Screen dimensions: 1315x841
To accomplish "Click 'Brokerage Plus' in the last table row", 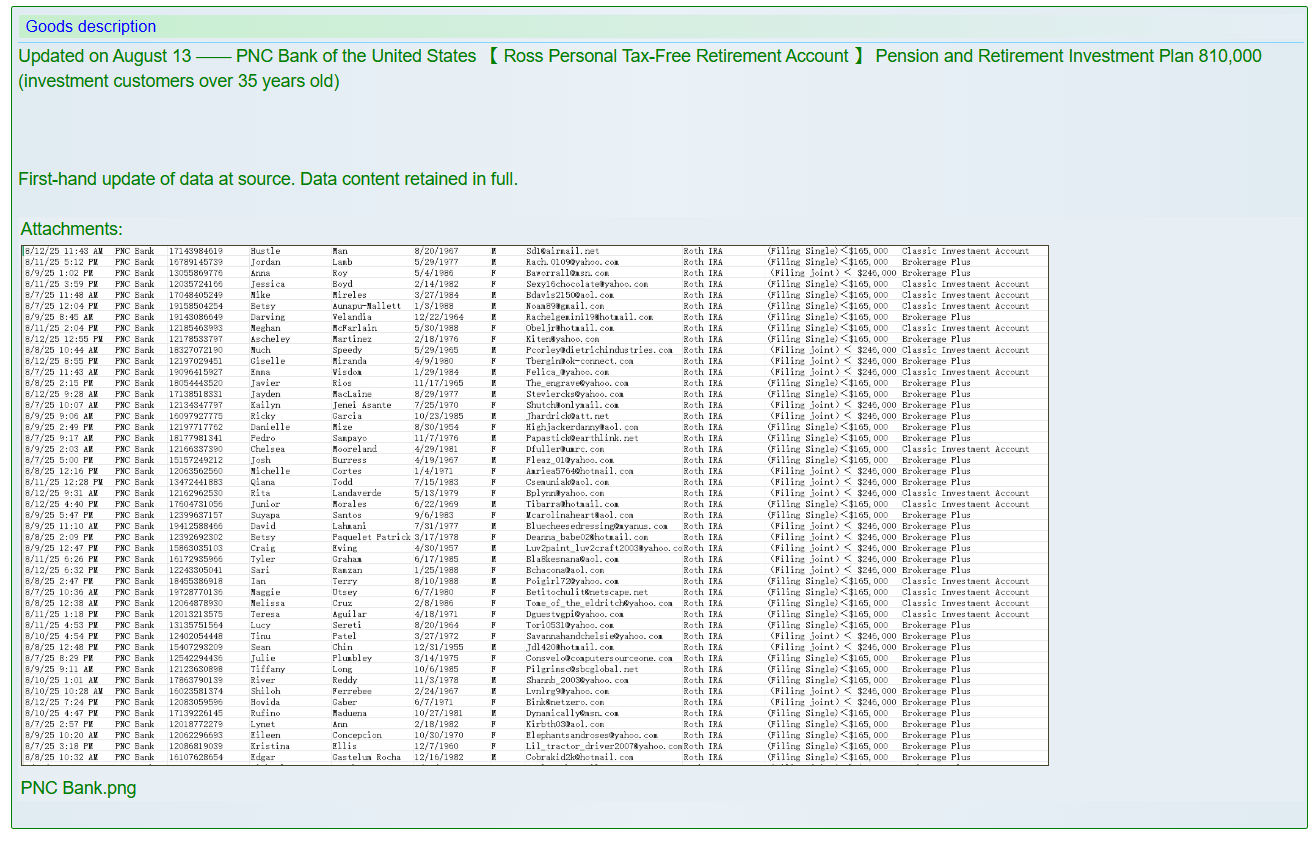I will point(936,757).
